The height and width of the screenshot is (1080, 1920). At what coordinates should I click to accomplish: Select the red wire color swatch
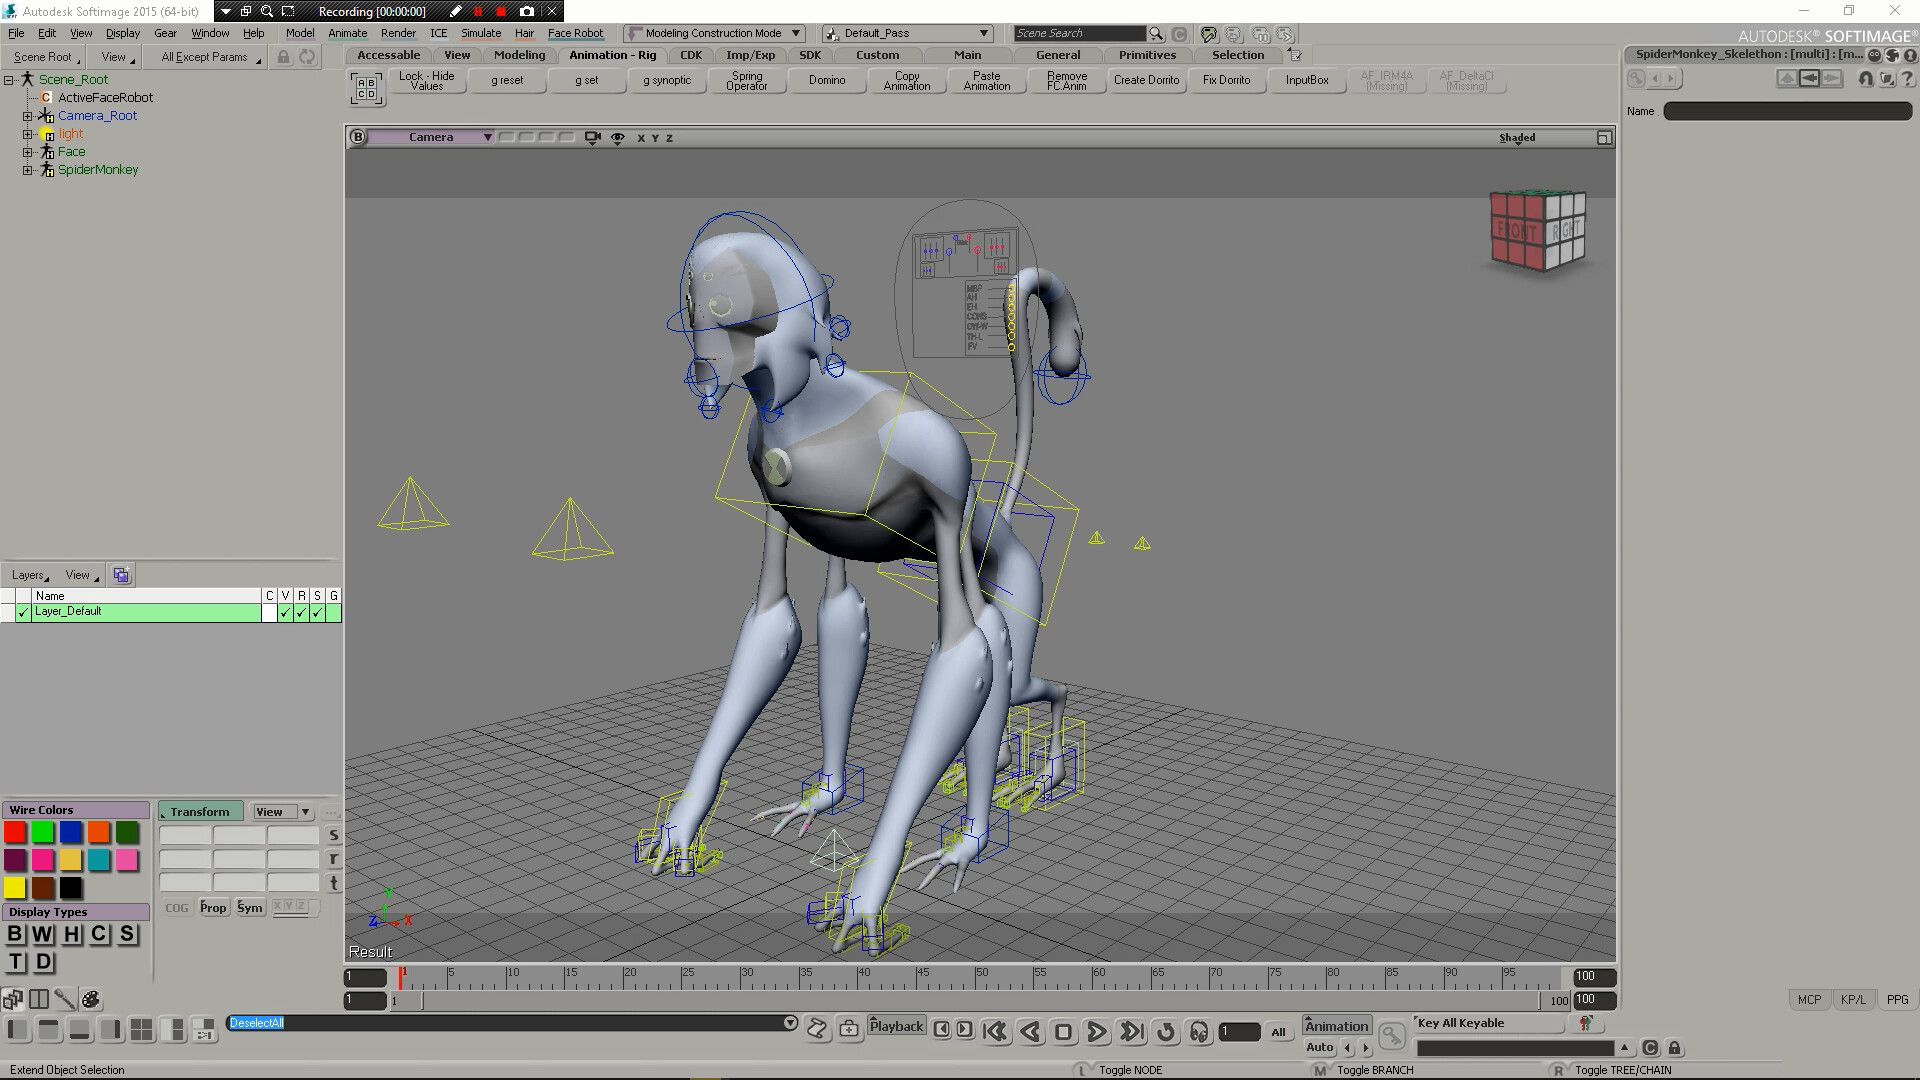point(14,832)
